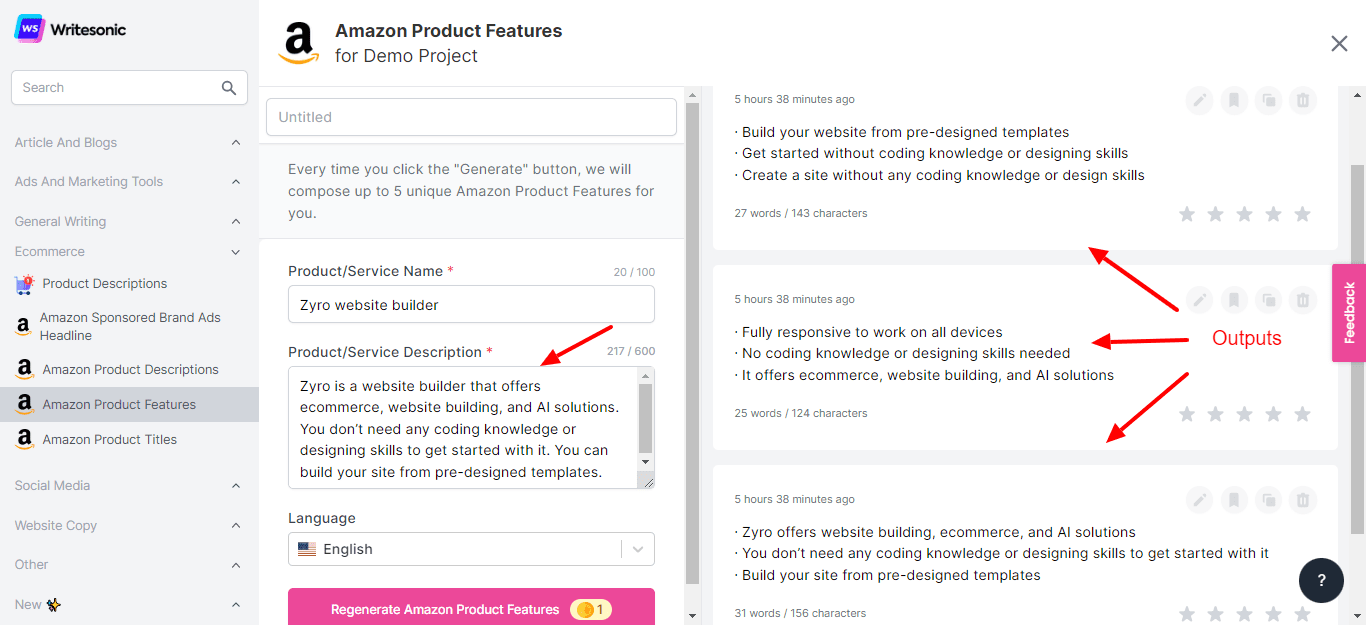Rate the first output three stars

tap(1245, 214)
